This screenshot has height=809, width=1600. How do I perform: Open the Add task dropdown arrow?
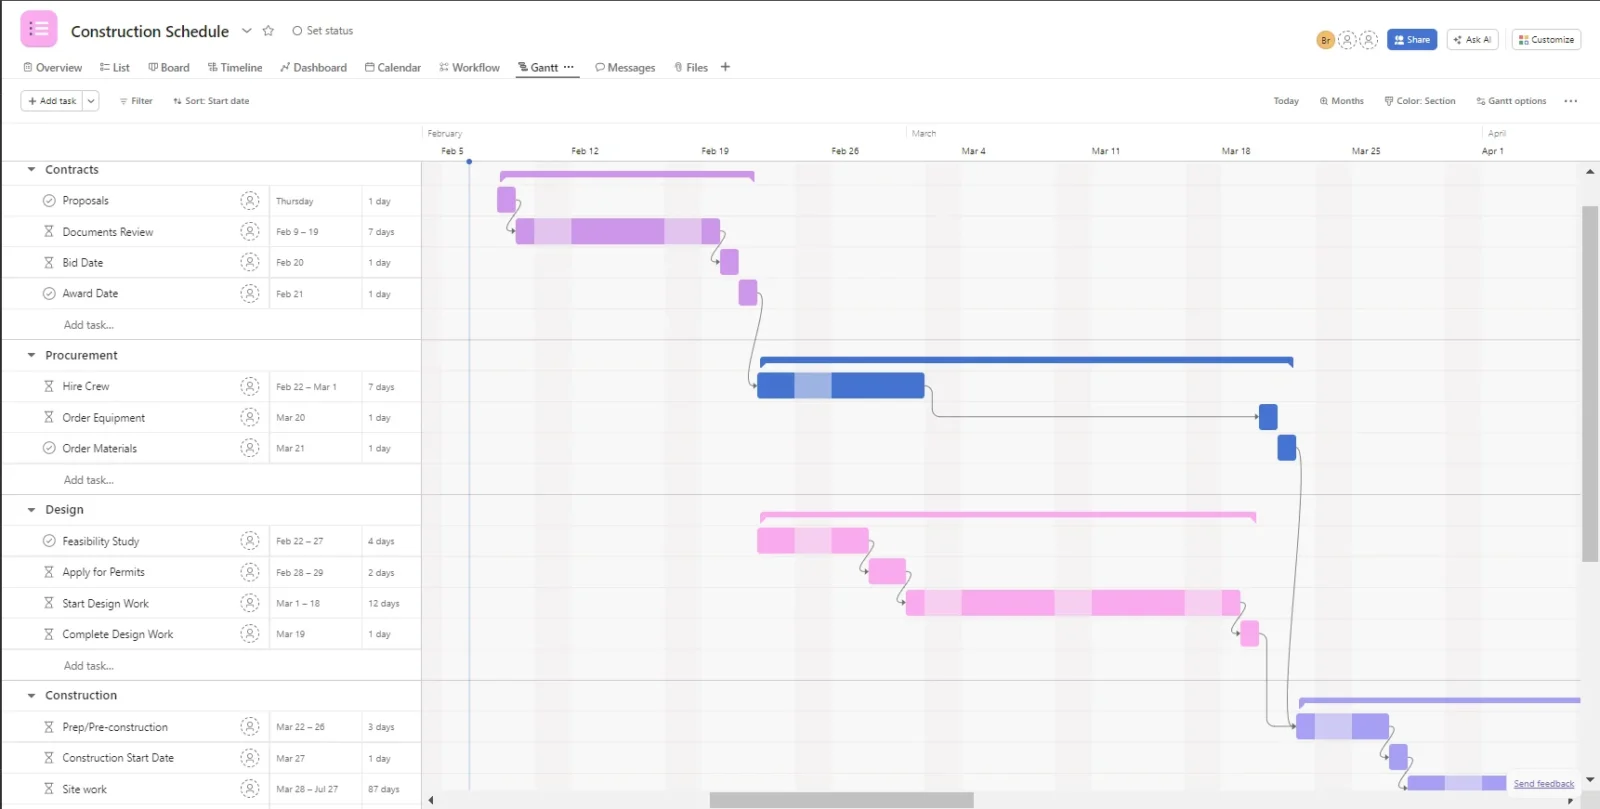pos(90,101)
